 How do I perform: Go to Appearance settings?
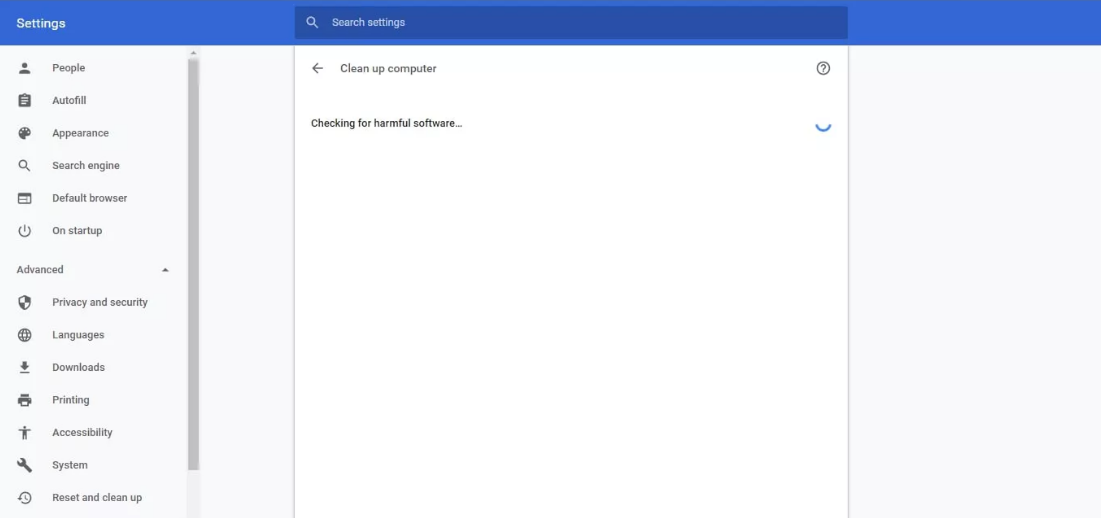click(x=80, y=133)
